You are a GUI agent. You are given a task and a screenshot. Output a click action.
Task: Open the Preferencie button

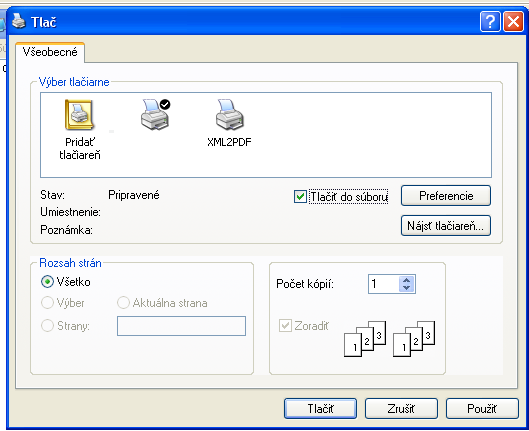pos(446,196)
